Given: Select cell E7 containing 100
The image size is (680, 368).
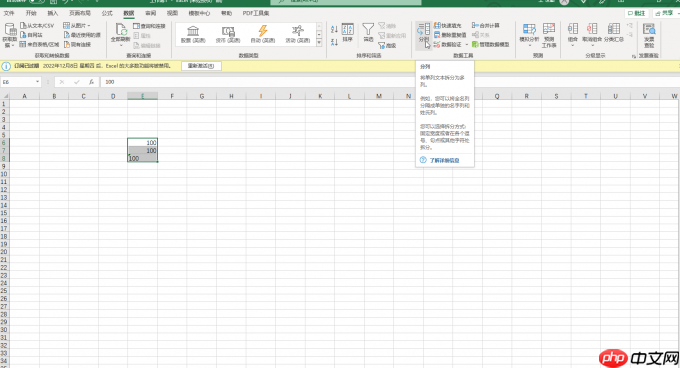Looking at the screenshot, I should click(x=143, y=150).
